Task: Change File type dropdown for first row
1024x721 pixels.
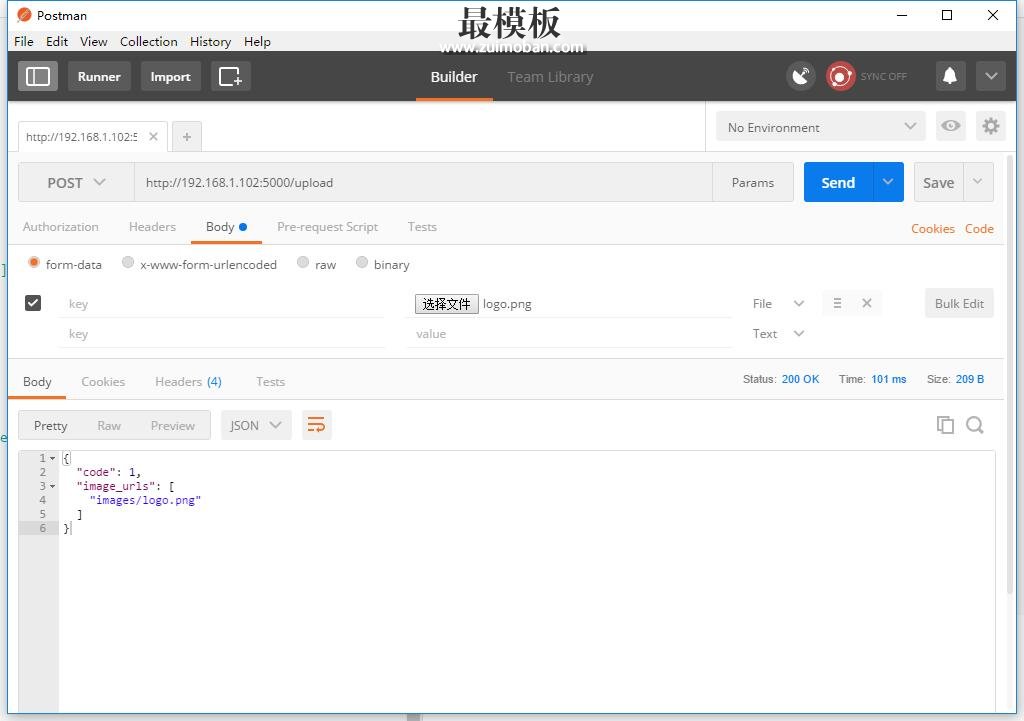Action: coord(778,304)
